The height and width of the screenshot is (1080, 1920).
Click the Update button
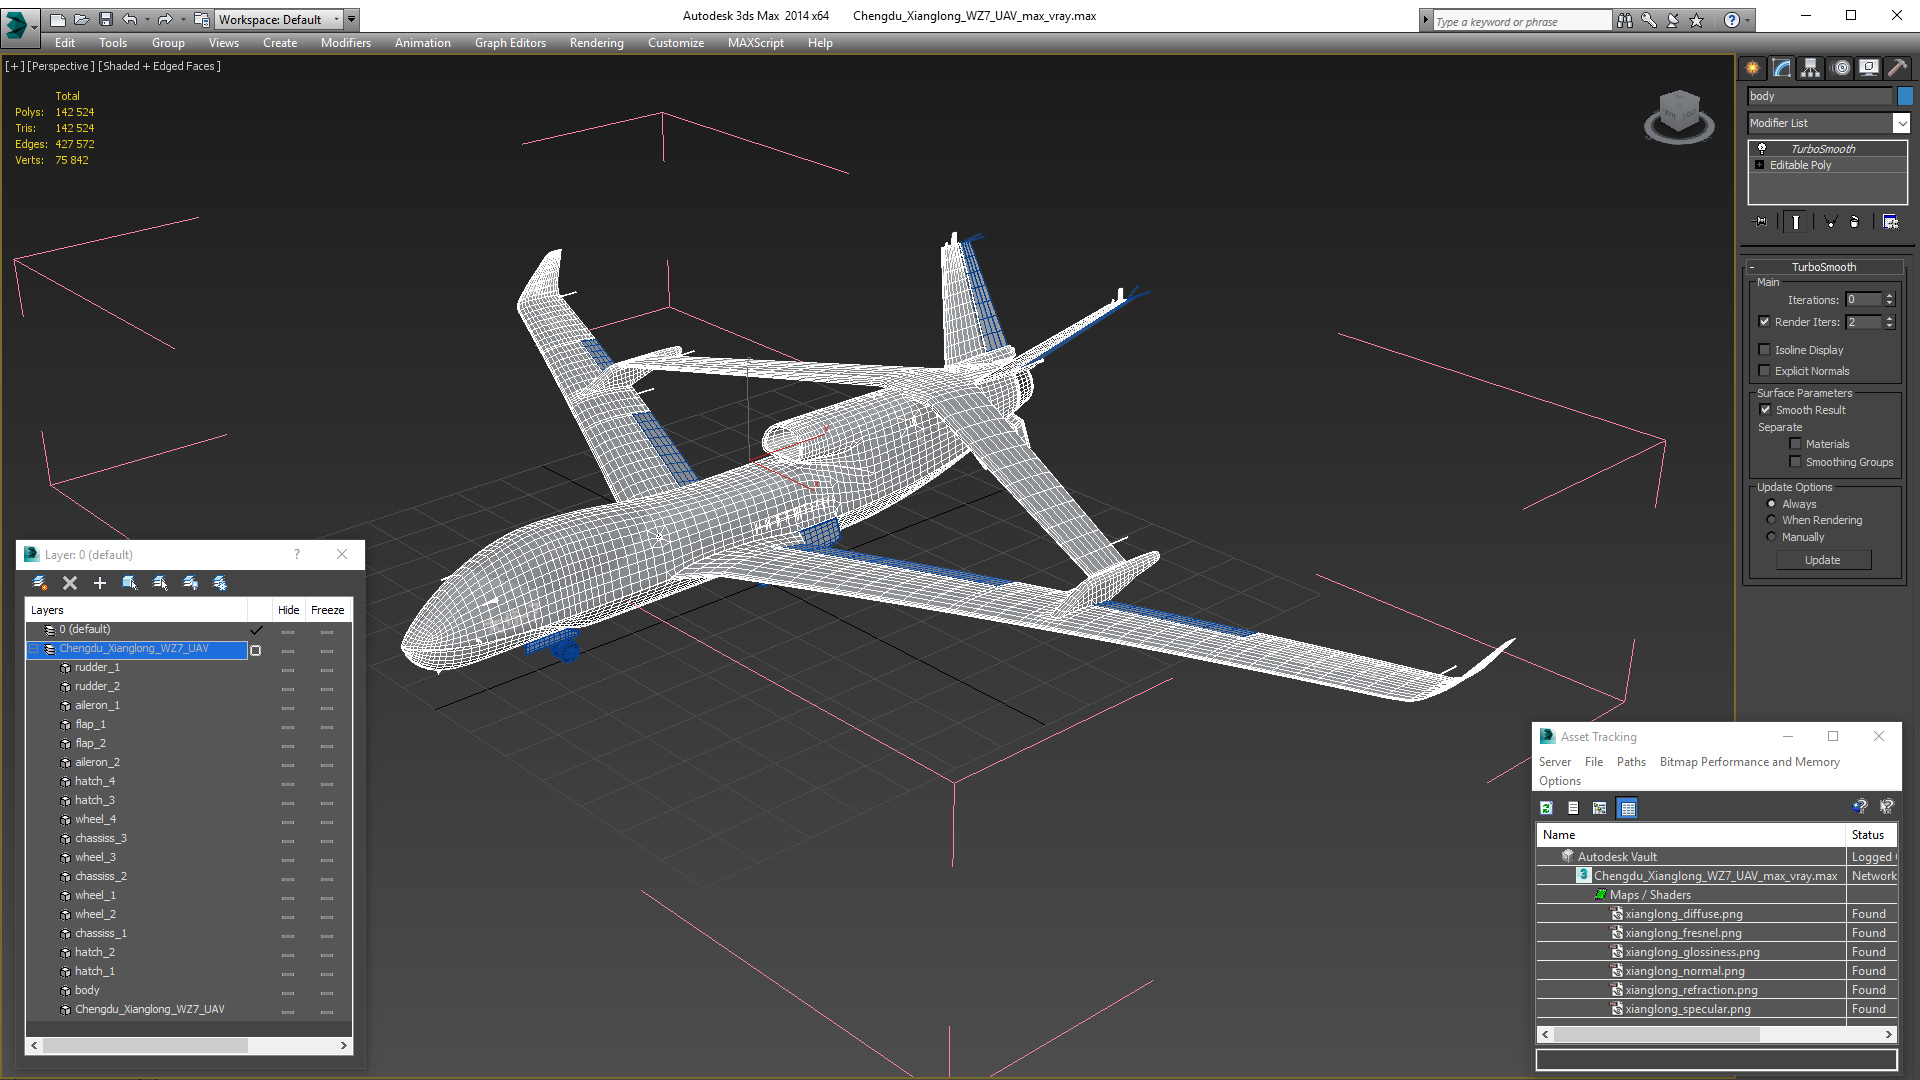pos(1822,560)
